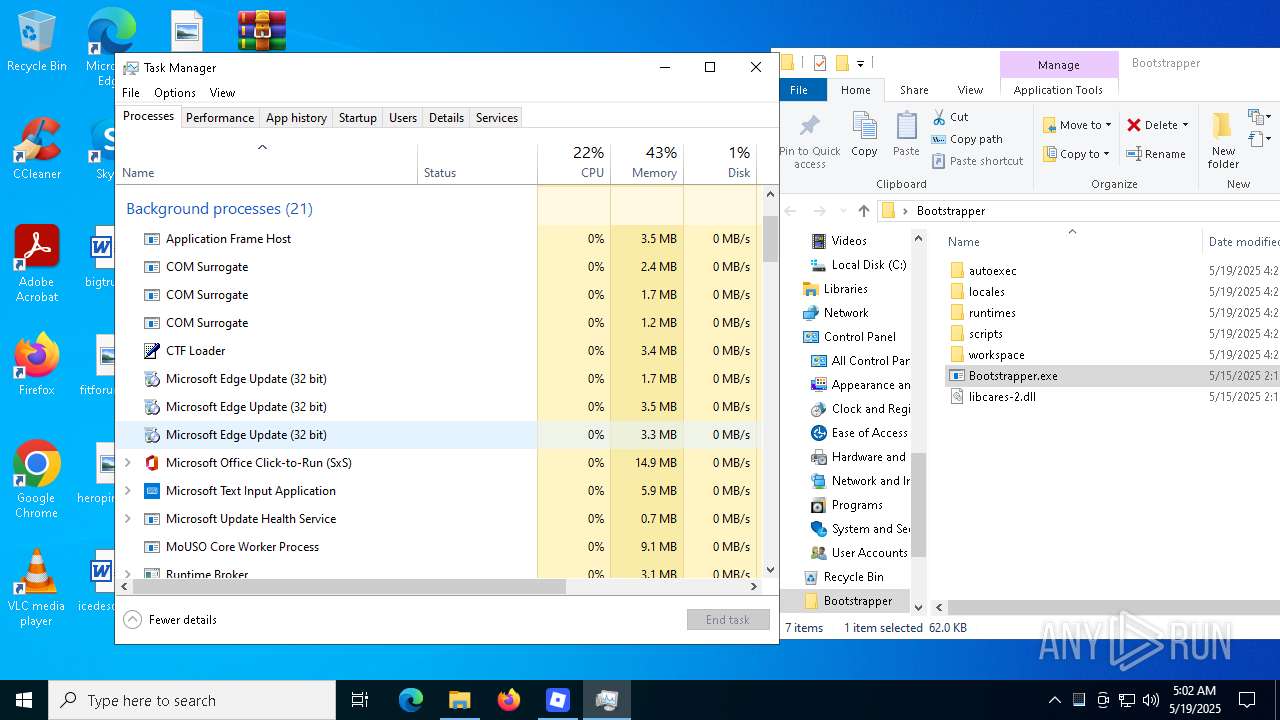
Task: Click Edge icon in taskbar
Action: coord(411,700)
